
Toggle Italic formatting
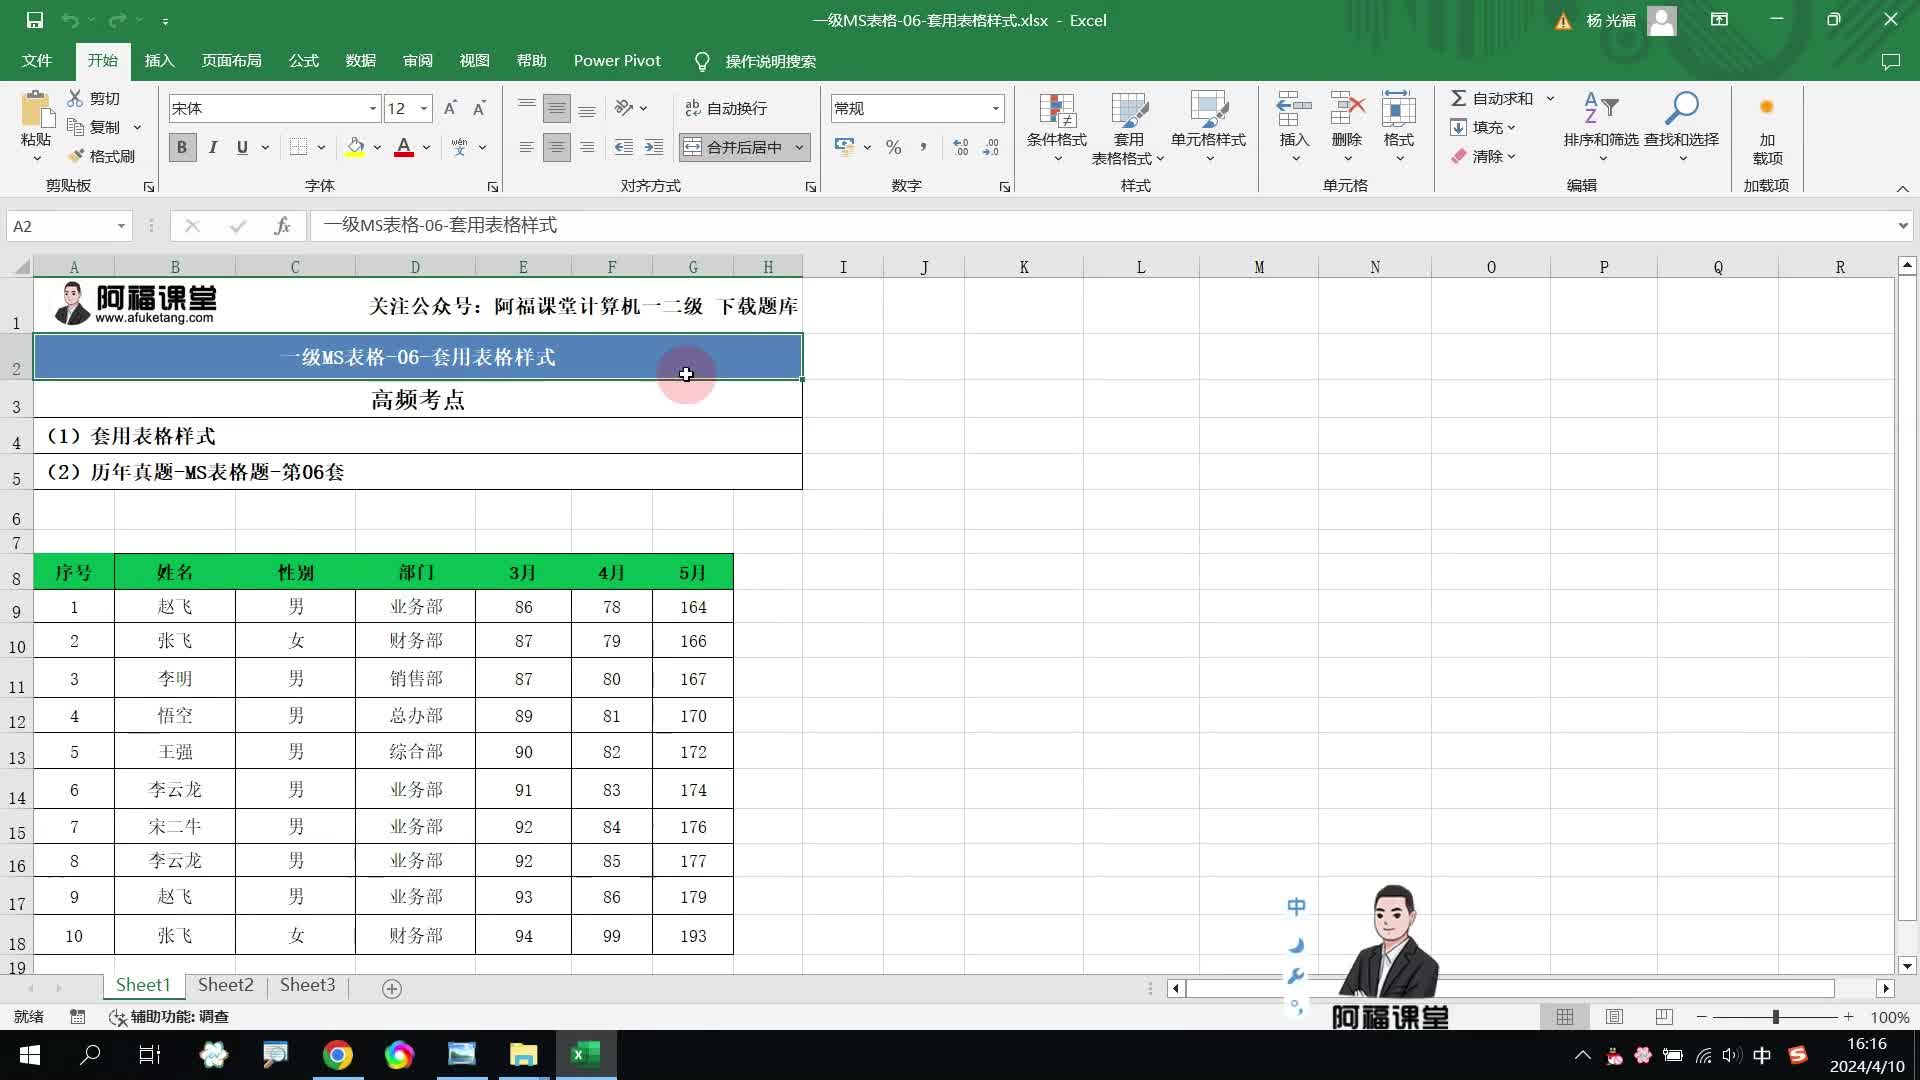coord(213,147)
